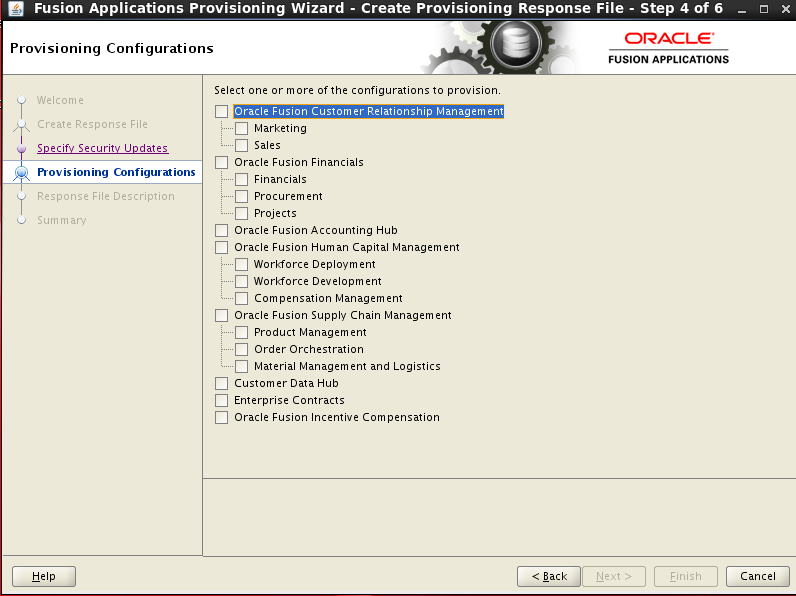The width and height of the screenshot is (796, 596).
Task: Select the Create Response File step text
Action: click(x=92, y=124)
